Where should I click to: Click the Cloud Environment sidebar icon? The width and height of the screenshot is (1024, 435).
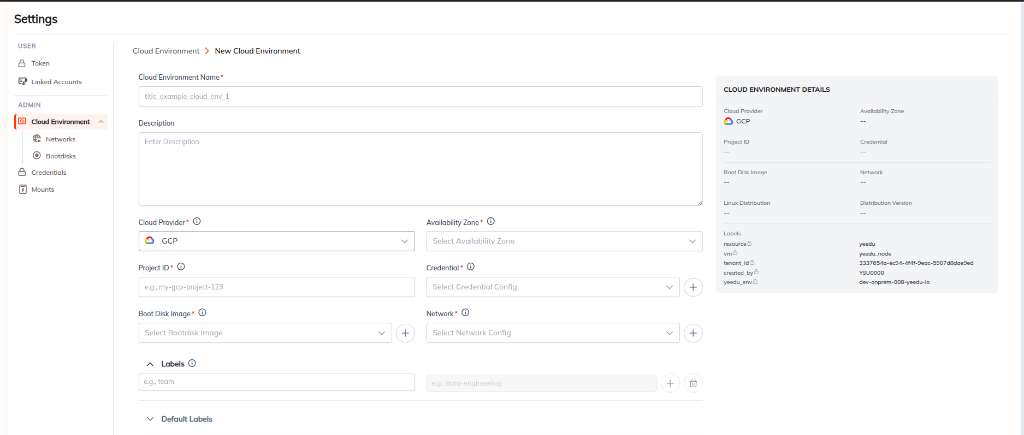coord(22,121)
